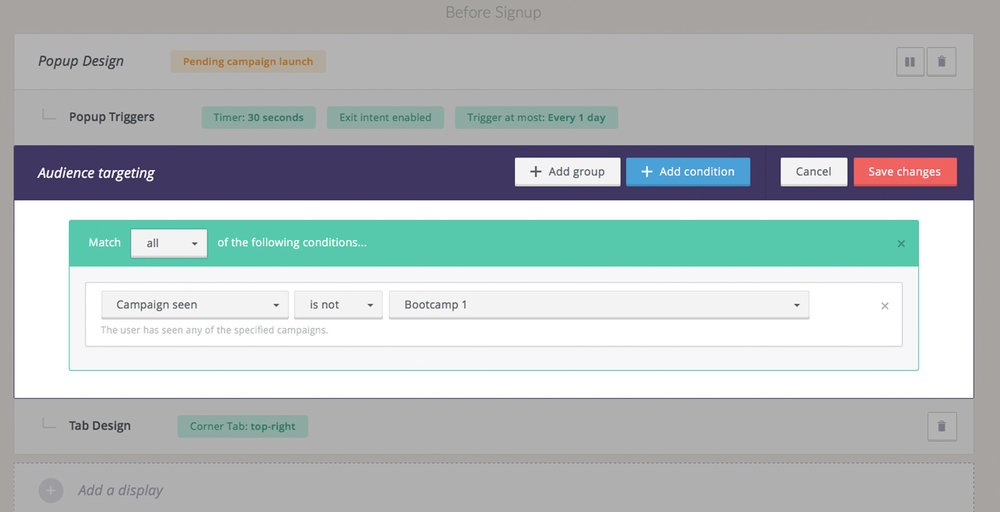Click the Pending campaign launch badge
Viewport: 1000px width, 512px height.
(248, 61)
